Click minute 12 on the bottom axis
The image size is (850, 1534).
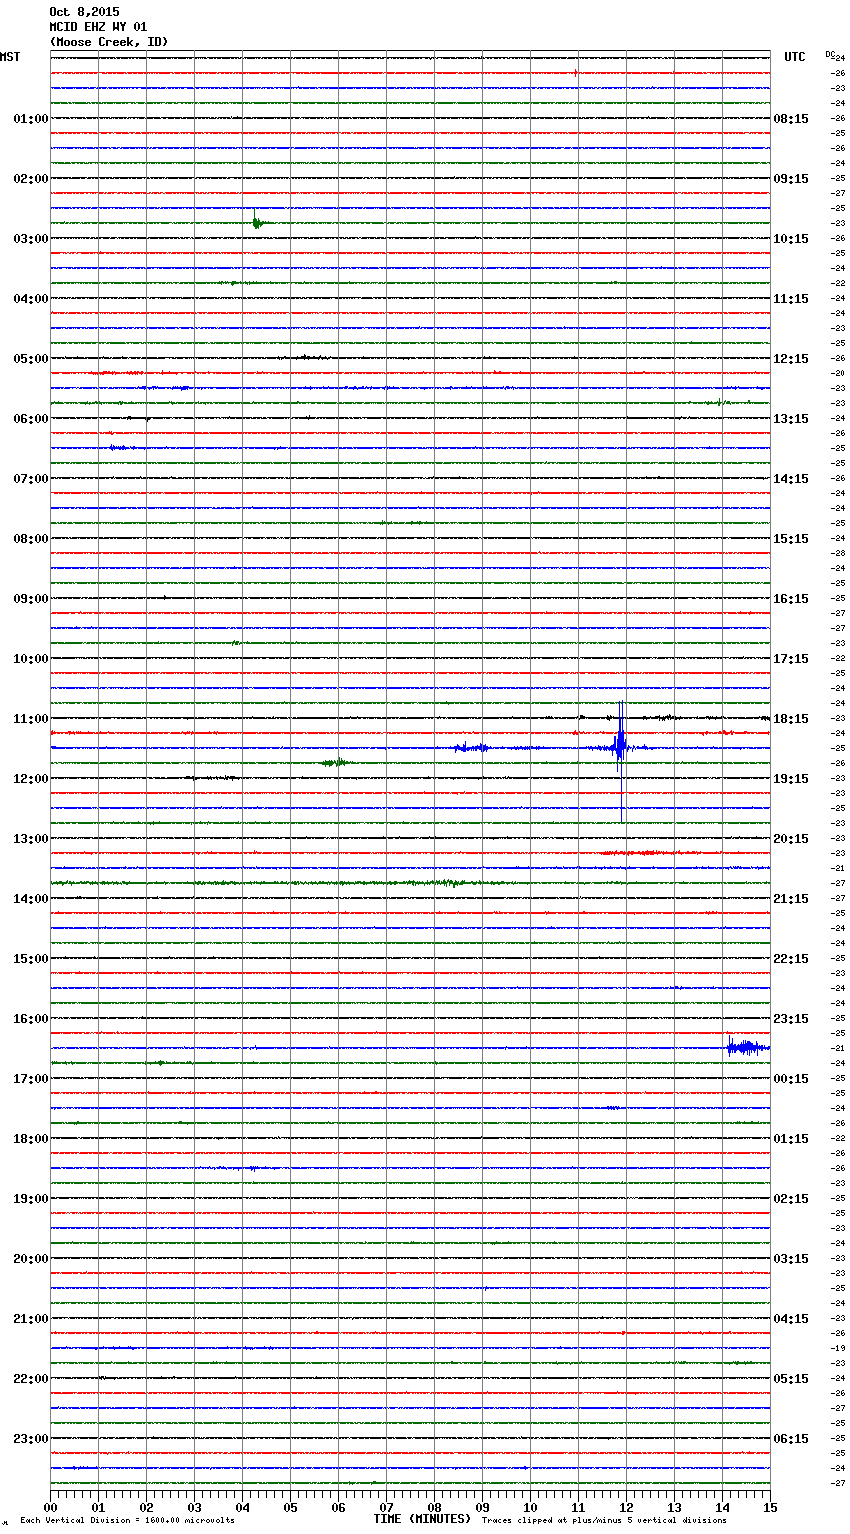(626, 1508)
